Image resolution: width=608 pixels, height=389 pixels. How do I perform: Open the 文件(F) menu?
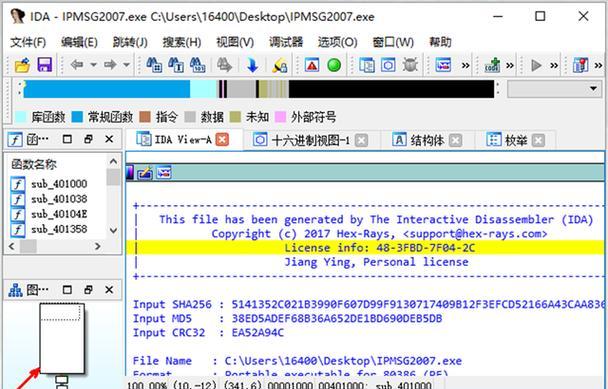[x=28, y=42]
